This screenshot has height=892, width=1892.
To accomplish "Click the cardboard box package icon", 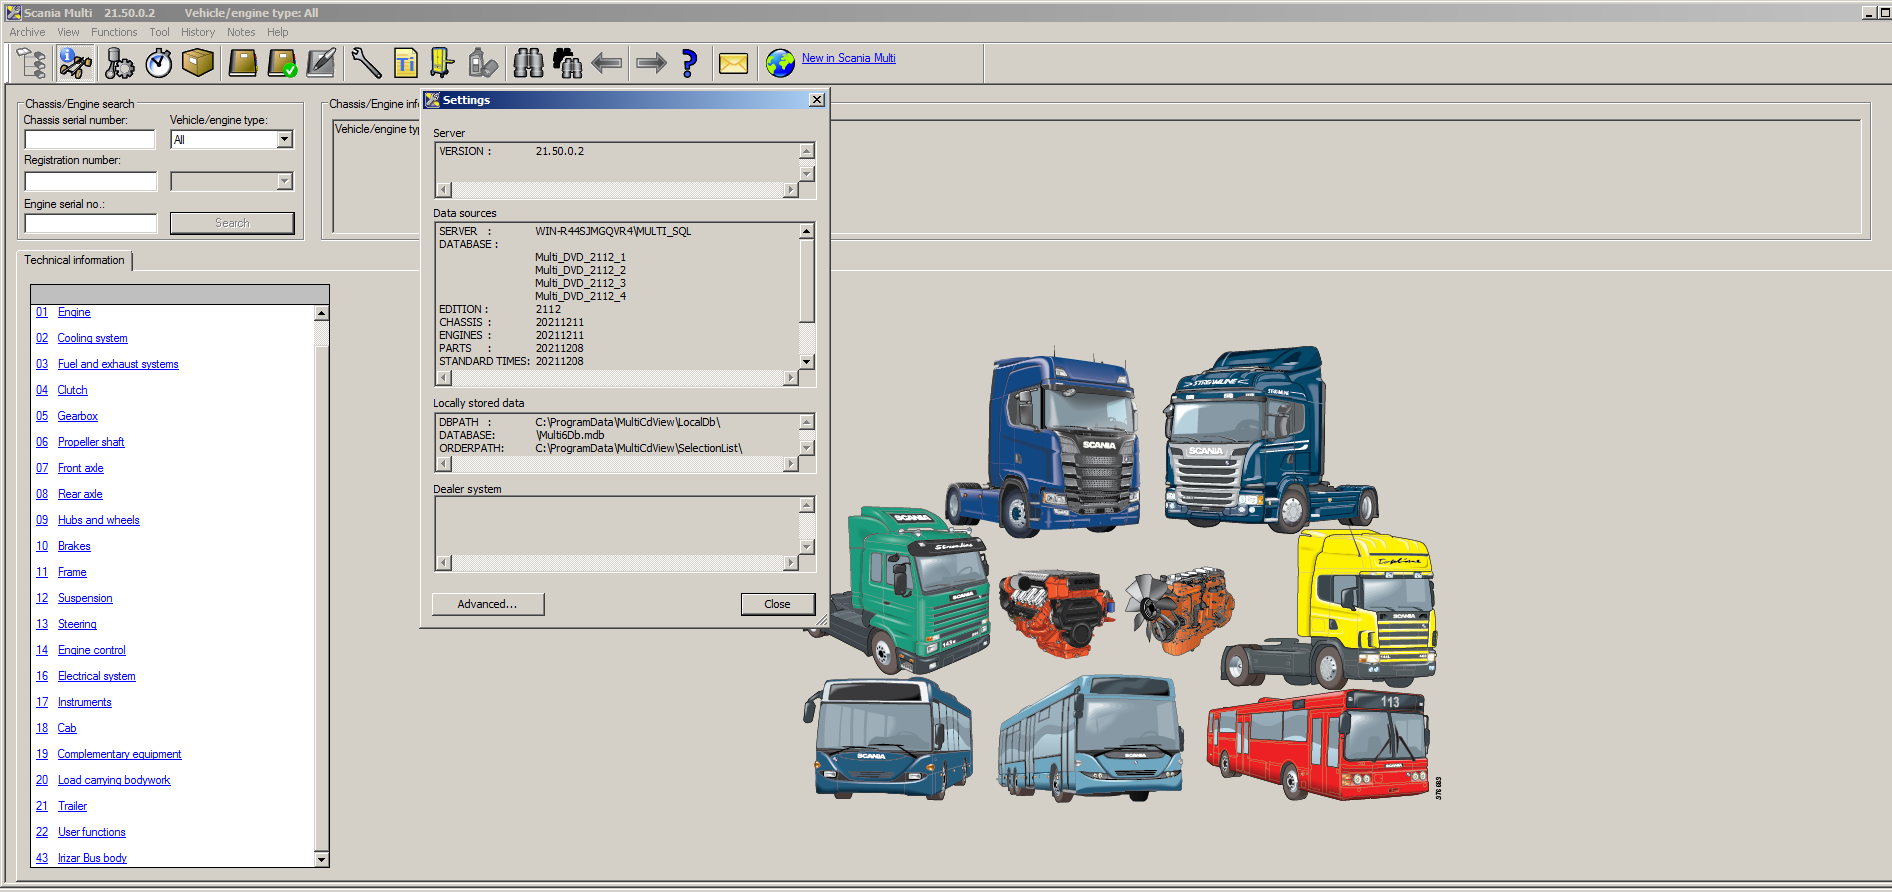I will coord(198,63).
